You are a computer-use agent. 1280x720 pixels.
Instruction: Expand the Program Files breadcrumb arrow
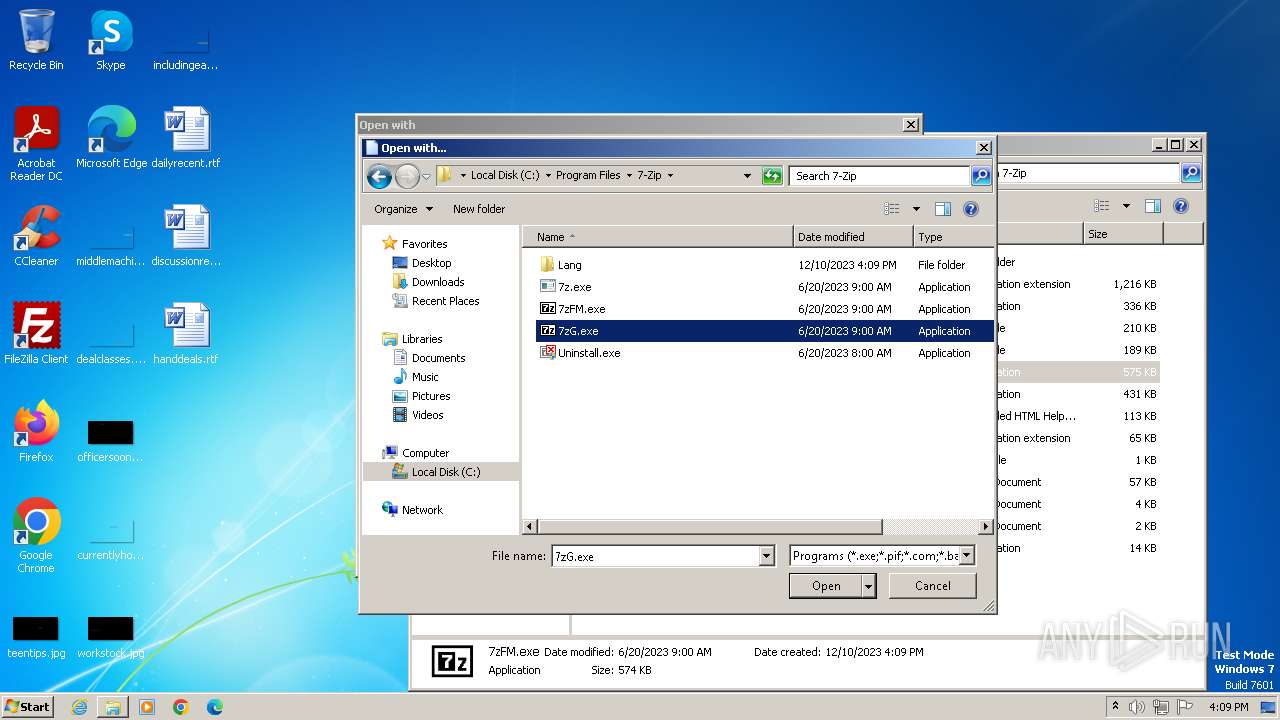point(629,175)
